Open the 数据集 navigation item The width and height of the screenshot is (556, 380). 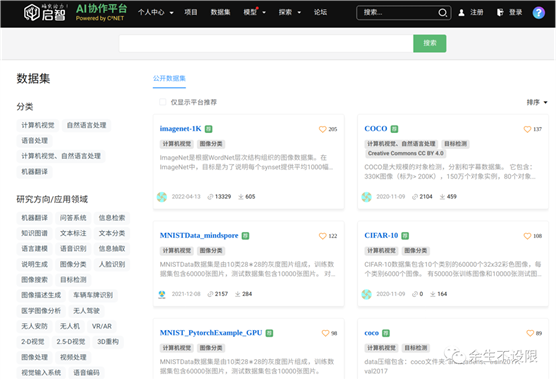click(220, 12)
